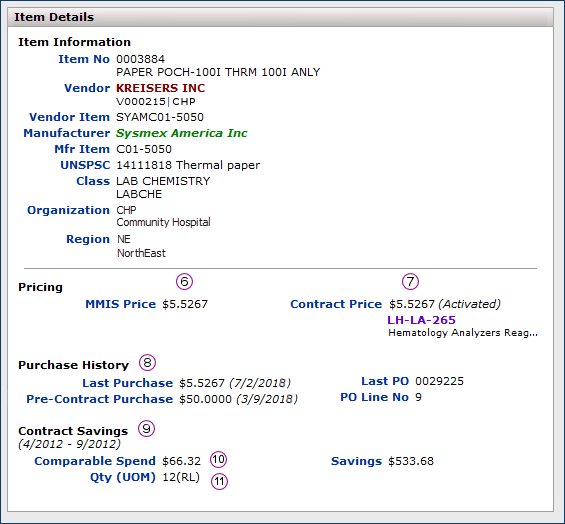Click the UNSPSC code 14111818 Thermal paper
The width and height of the screenshot is (565, 524).
(188, 165)
